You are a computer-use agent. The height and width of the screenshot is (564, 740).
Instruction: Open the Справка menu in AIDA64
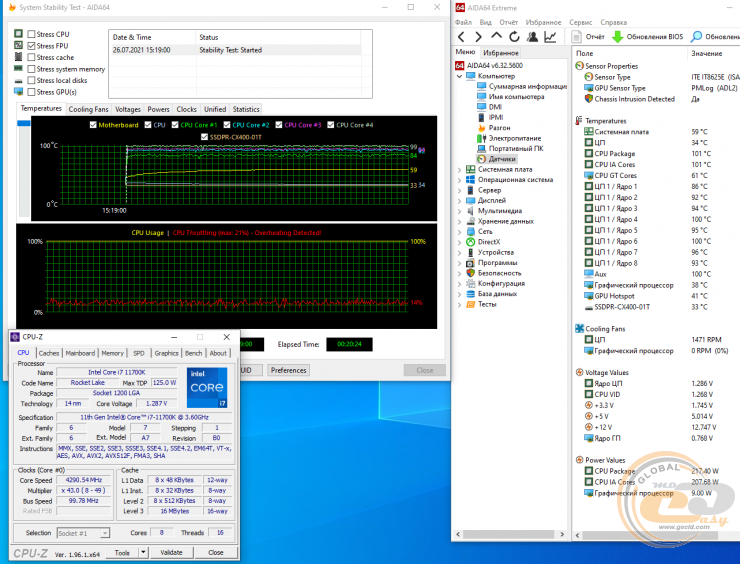614,22
